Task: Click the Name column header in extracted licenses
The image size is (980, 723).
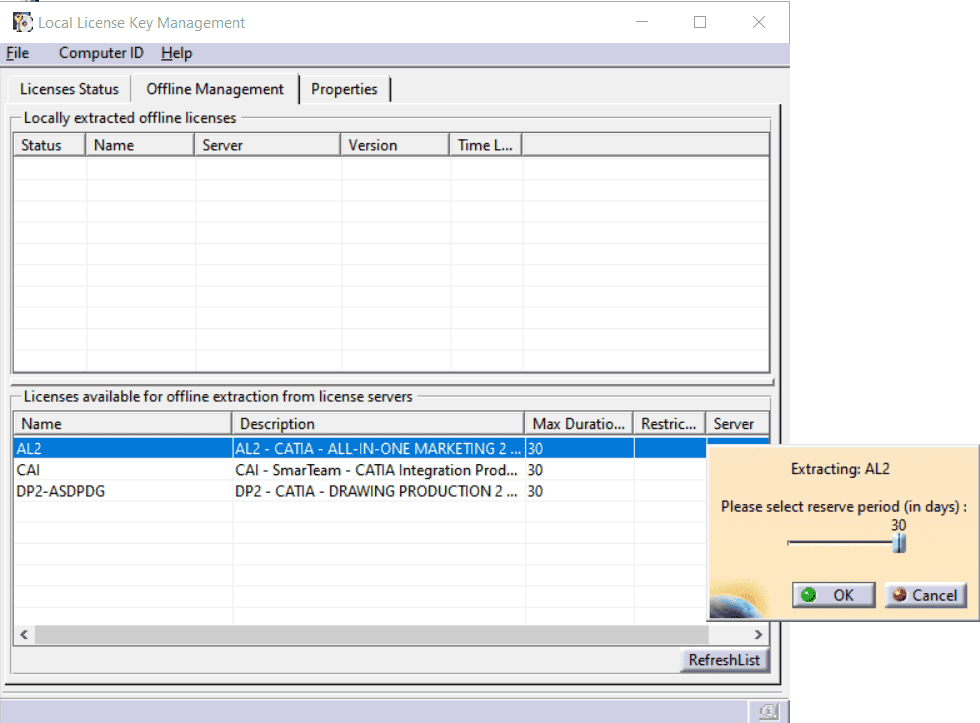Action: (x=139, y=145)
